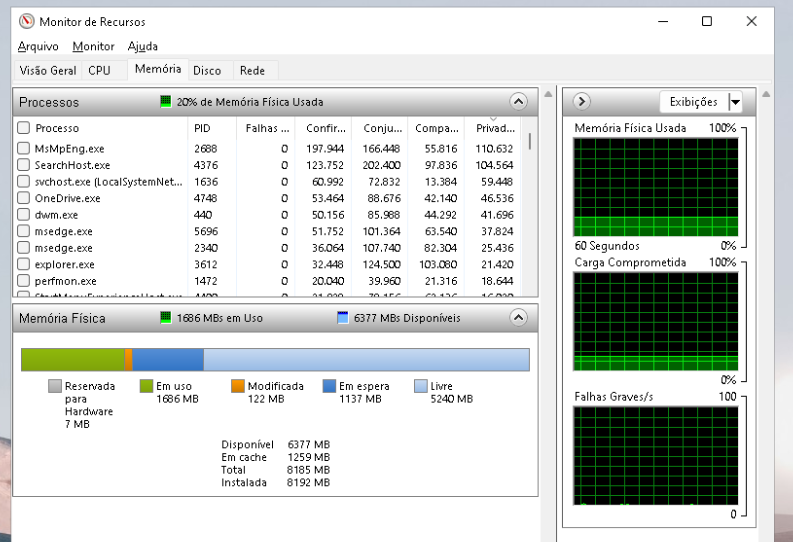Click the light blue Livre legend square
Viewport: 793px width, 542px height.
coord(420,386)
